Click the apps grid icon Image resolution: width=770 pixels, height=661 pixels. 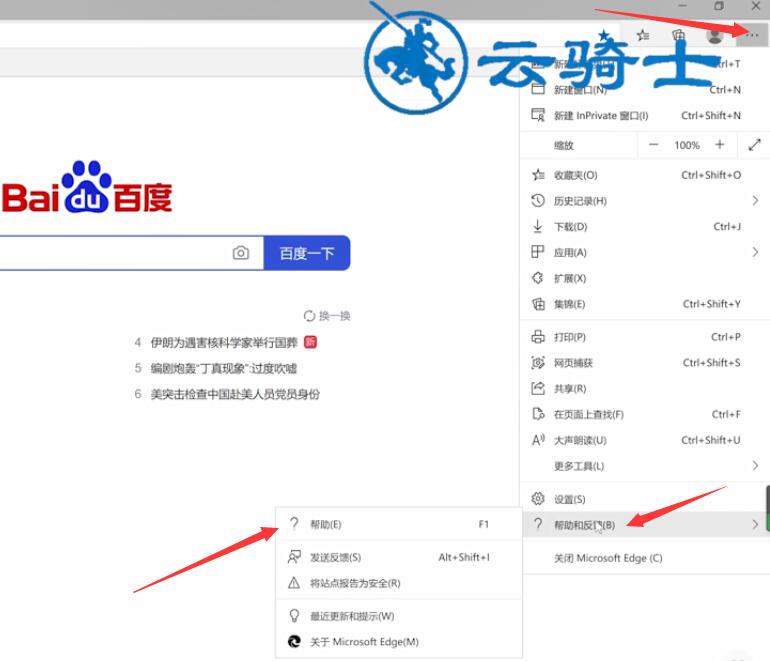538,252
